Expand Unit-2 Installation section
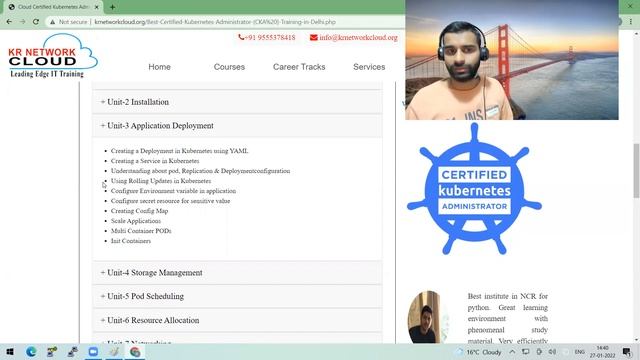Screen dimensions: 640x360 [x=238, y=102]
